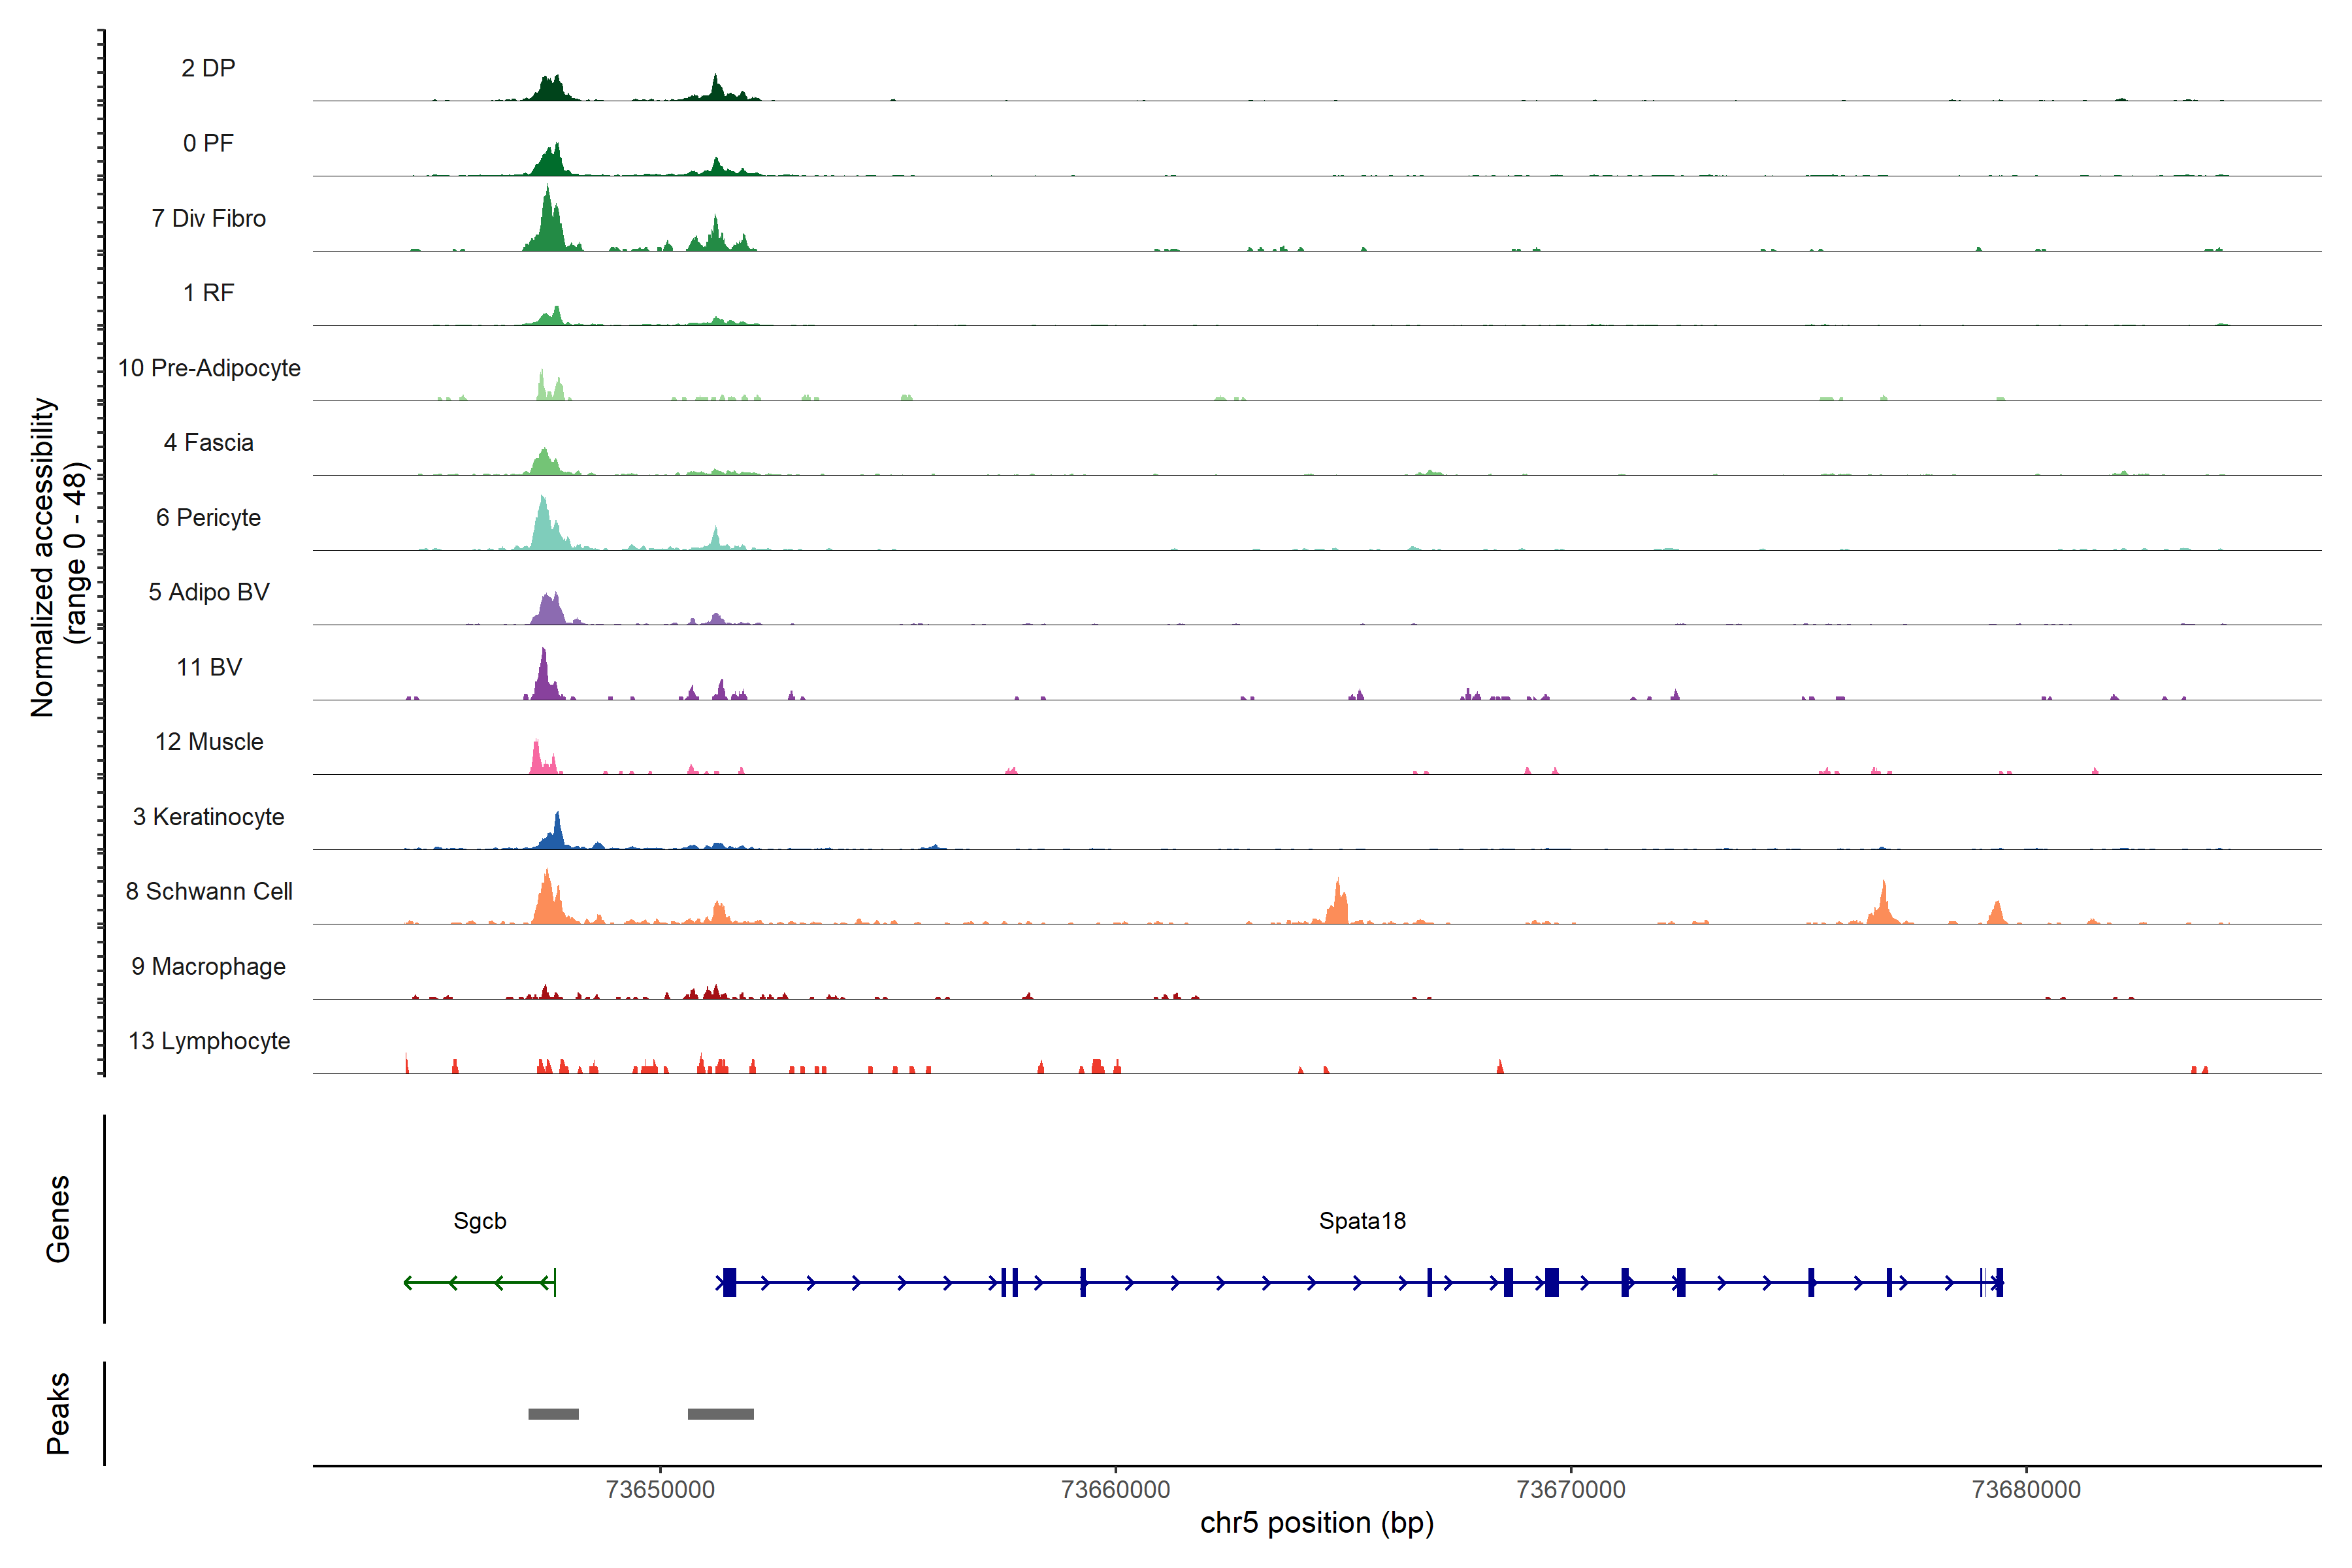Image resolution: width=2352 pixels, height=1568 pixels.
Task: Click the Spata18 gene label
Action: 1361,1221
